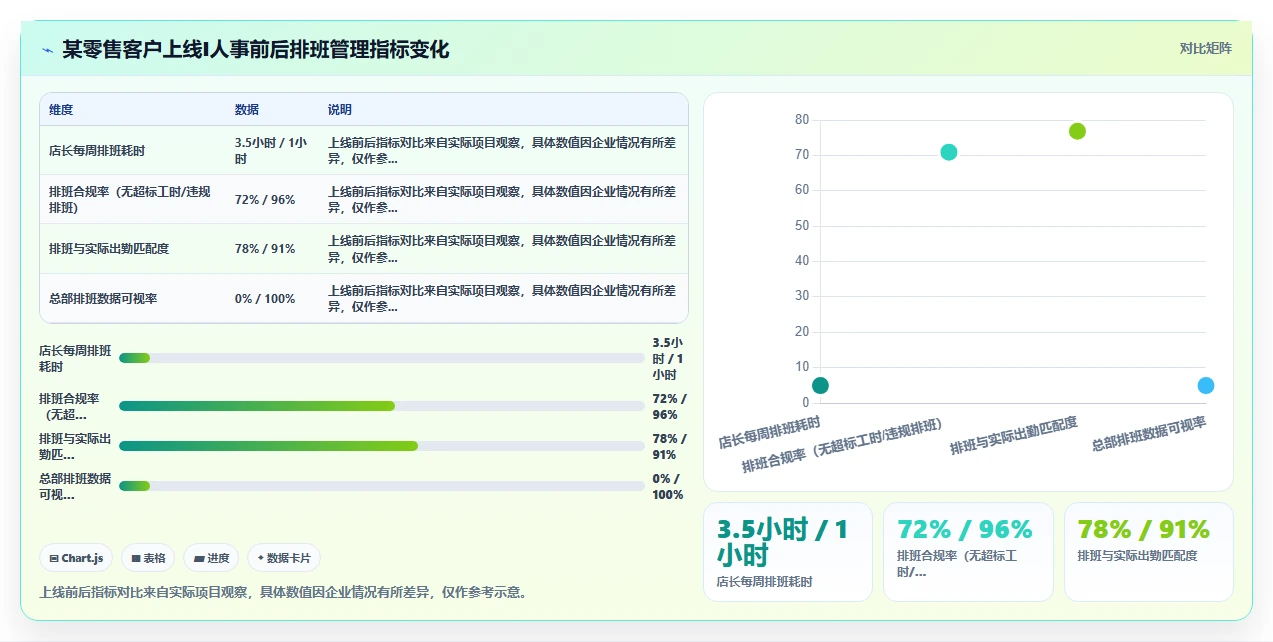
Task: Click the 店长每周排班耗时 label beside its progress bar
Action: pyautogui.click(x=75, y=358)
